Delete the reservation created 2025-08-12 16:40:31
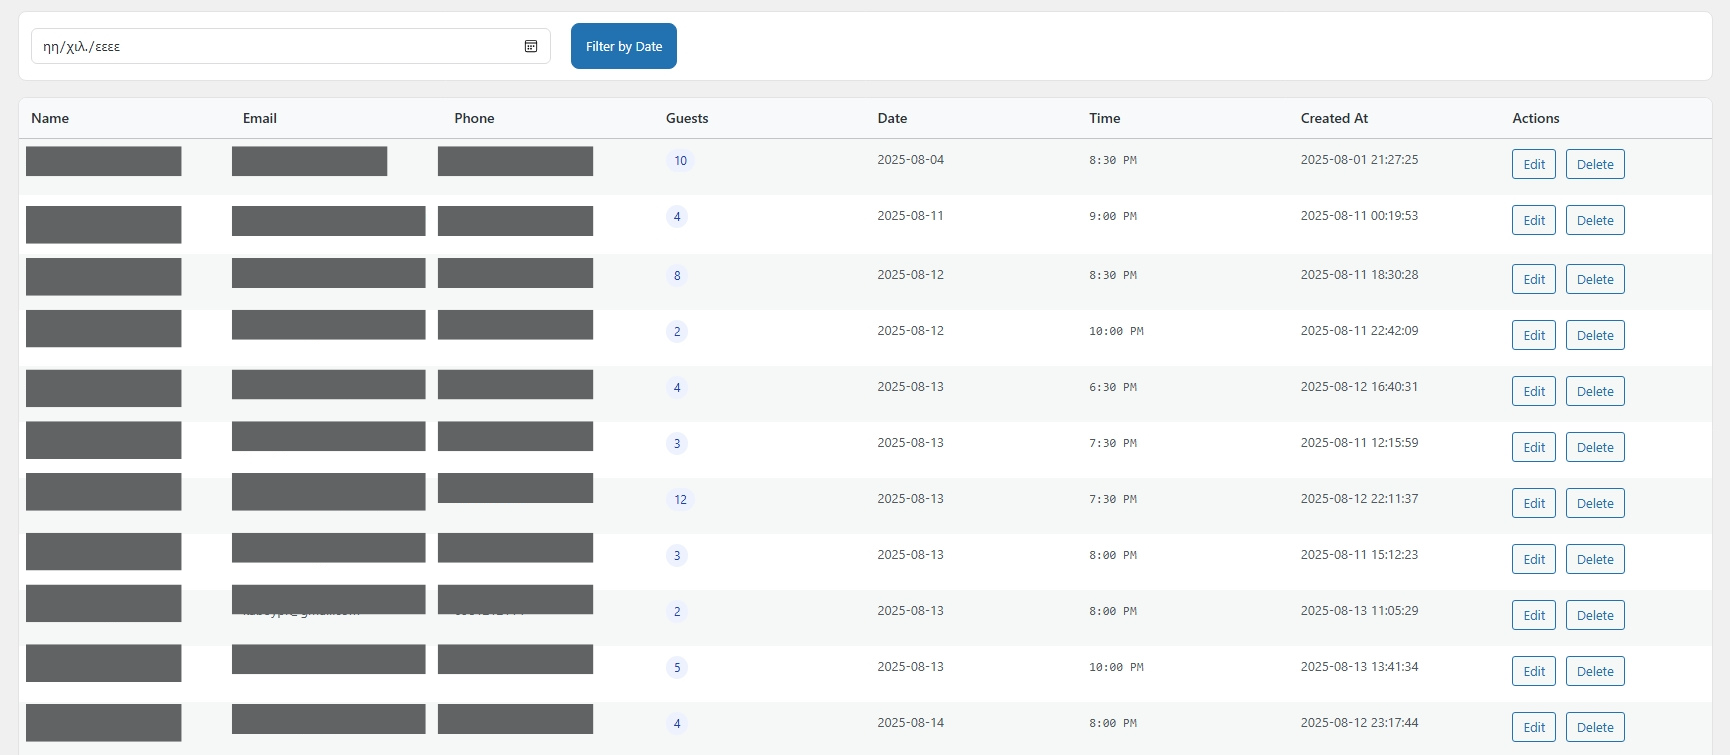This screenshot has height=755, width=1730. (1595, 391)
